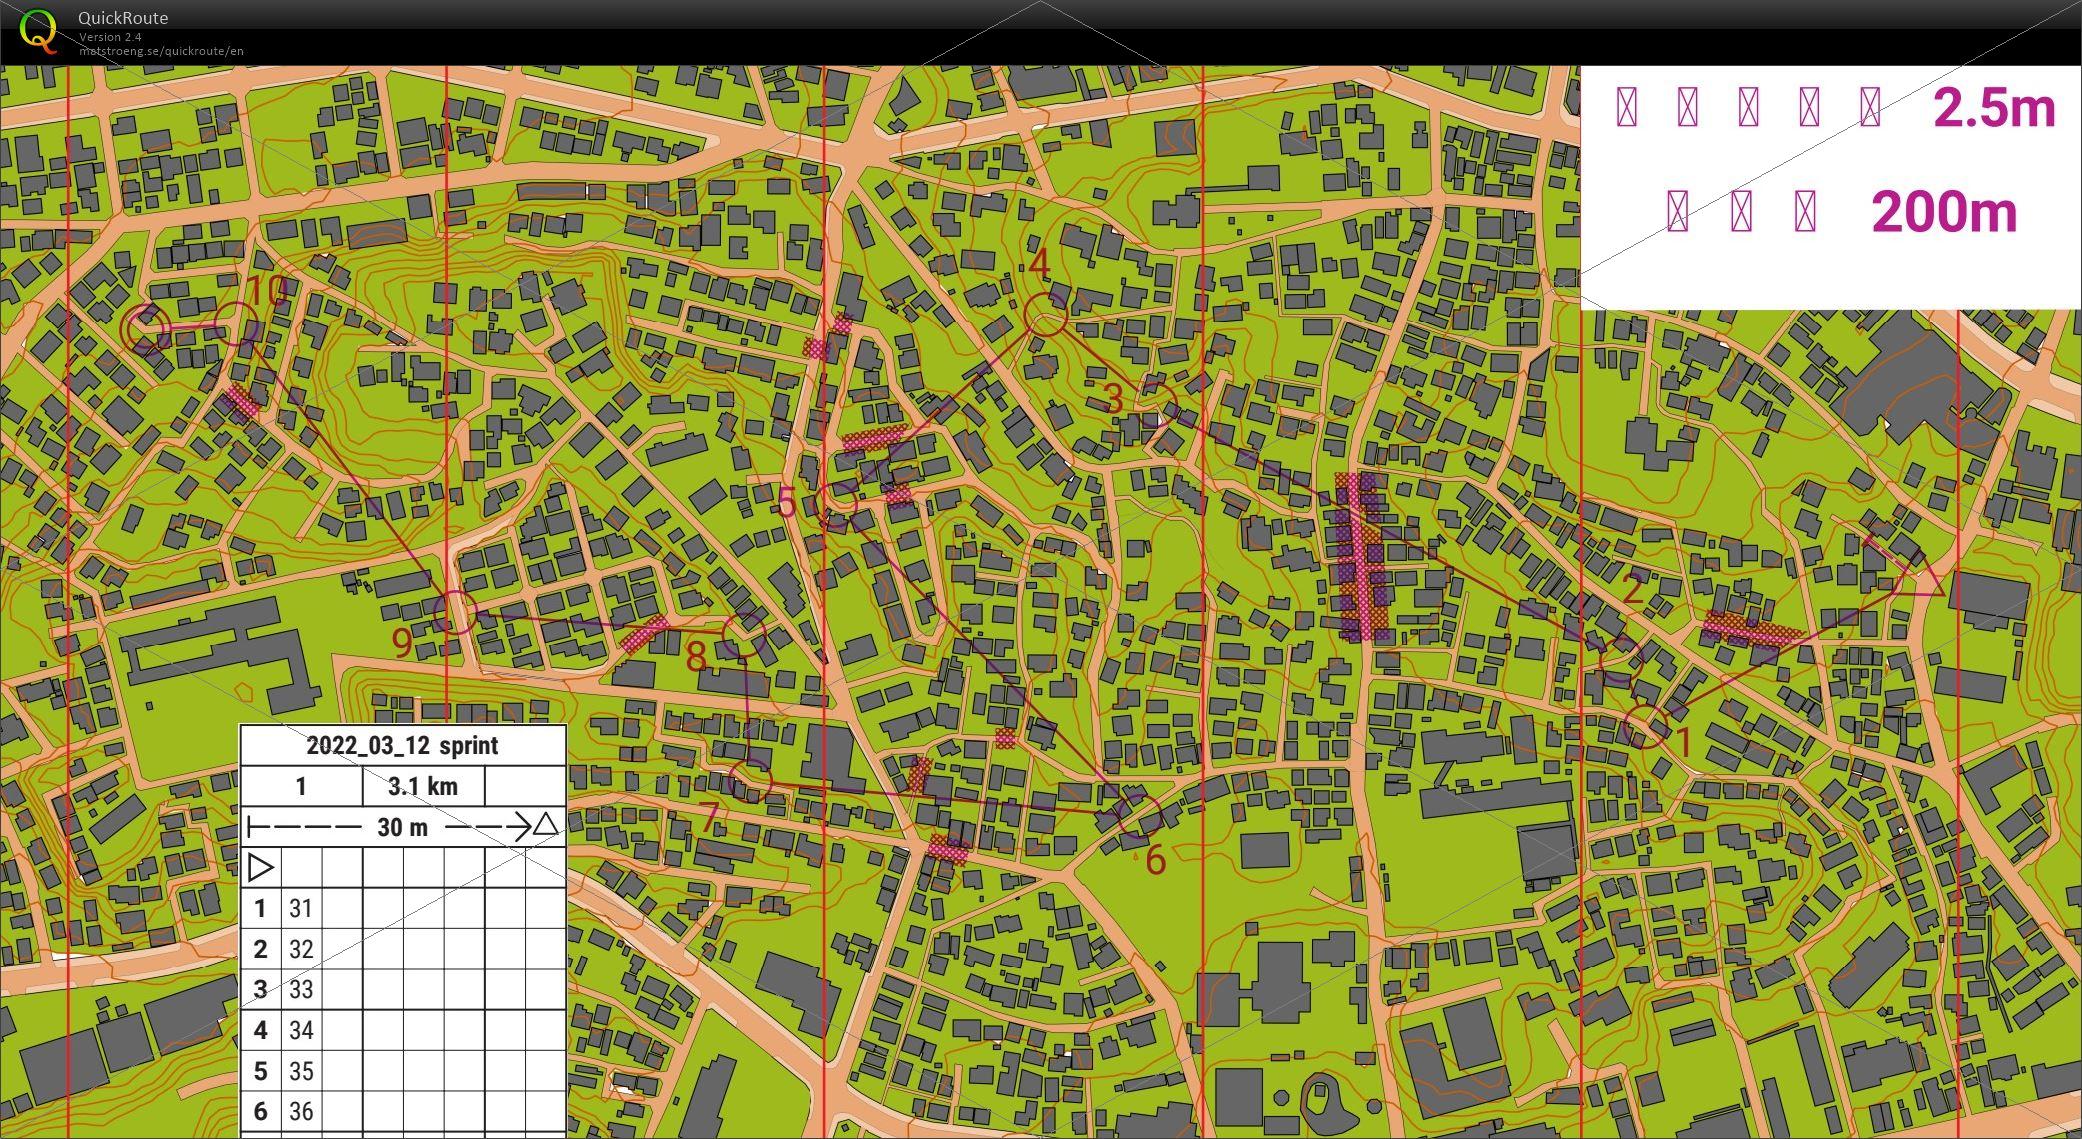Click start triangle symbol in control description table
The image size is (2082, 1139).
click(260, 867)
